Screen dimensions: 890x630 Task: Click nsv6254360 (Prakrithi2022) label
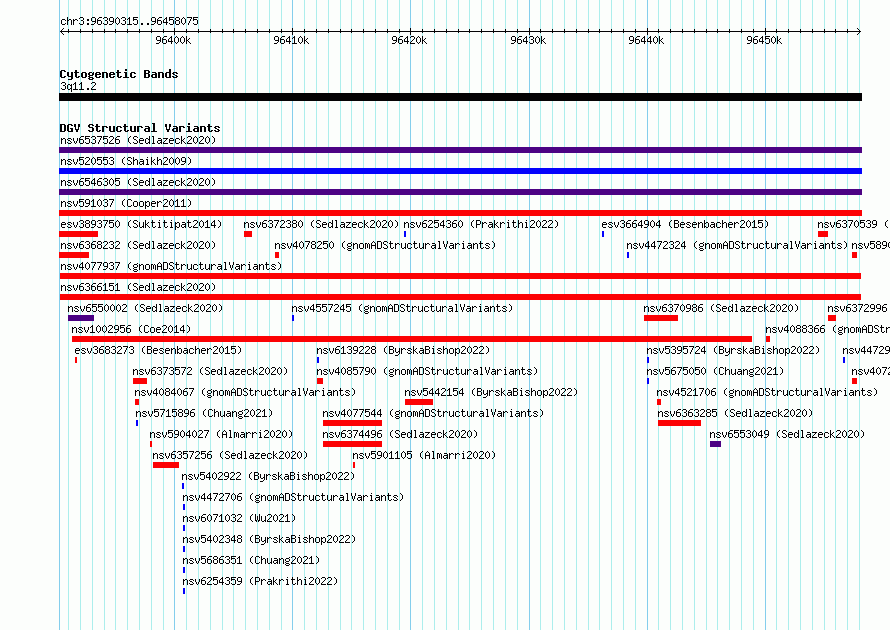click(x=481, y=224)
